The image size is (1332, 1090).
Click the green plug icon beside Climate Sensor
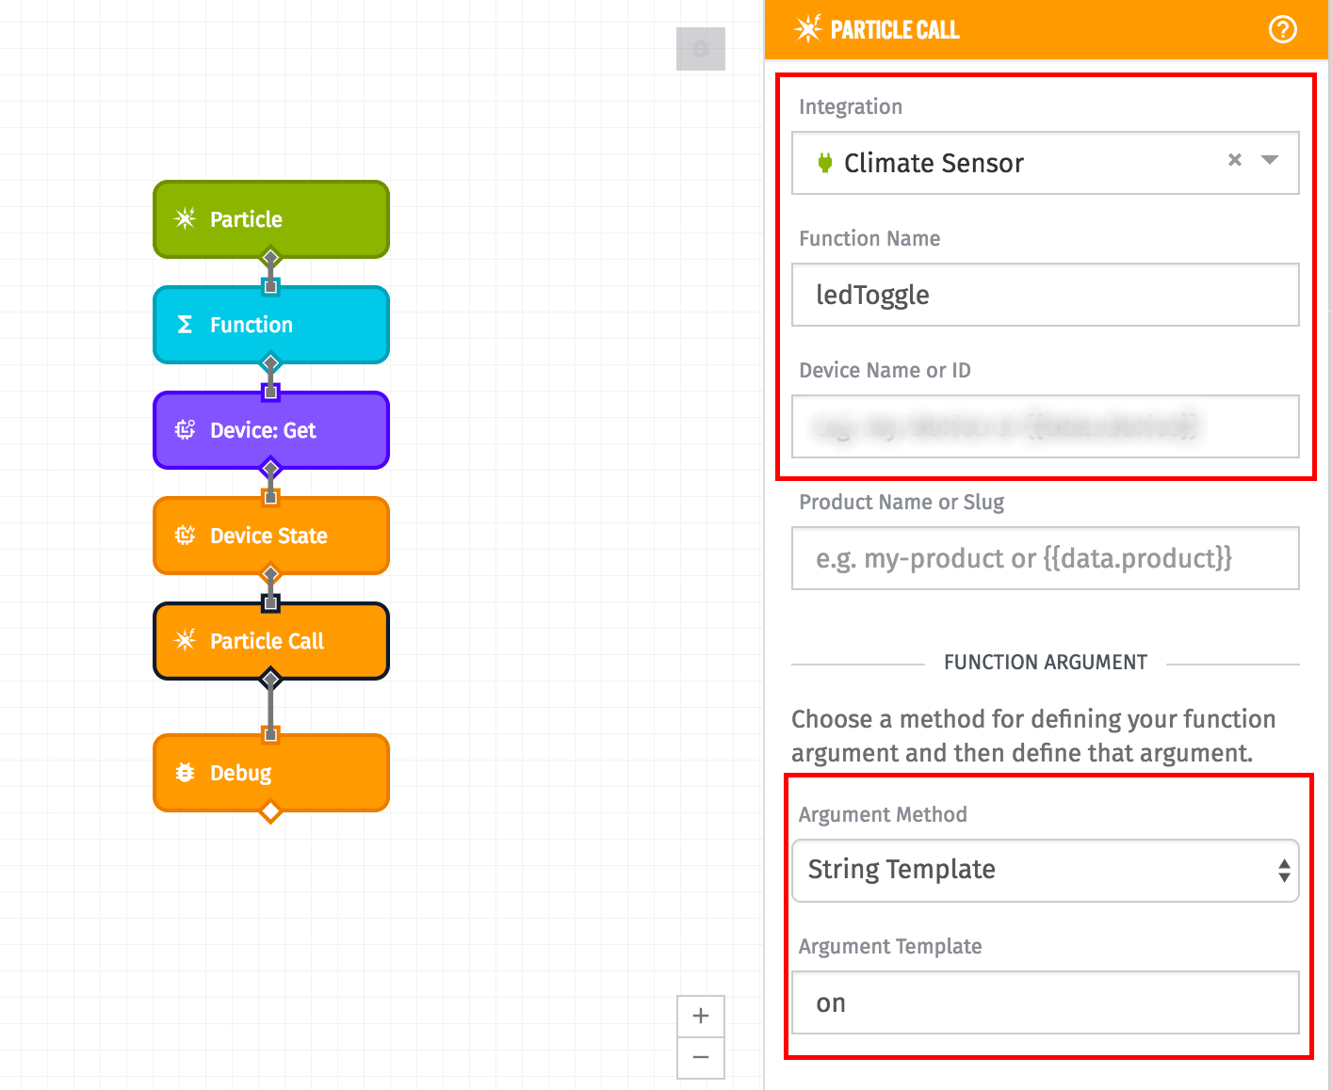(823, 162)
